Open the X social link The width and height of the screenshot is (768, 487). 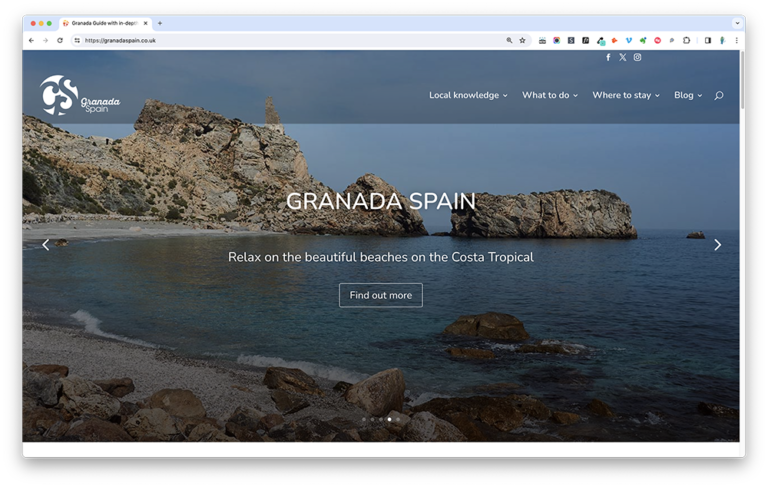(x=623, y=57)
